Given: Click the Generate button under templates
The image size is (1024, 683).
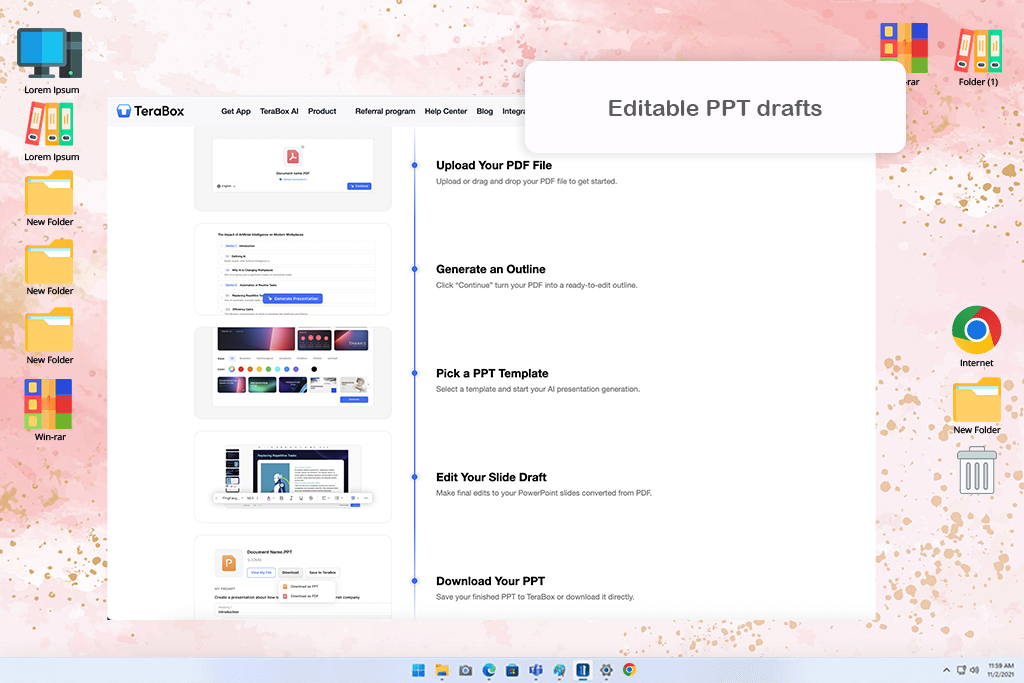Looking at the screenshot, I should pos(354,399).
